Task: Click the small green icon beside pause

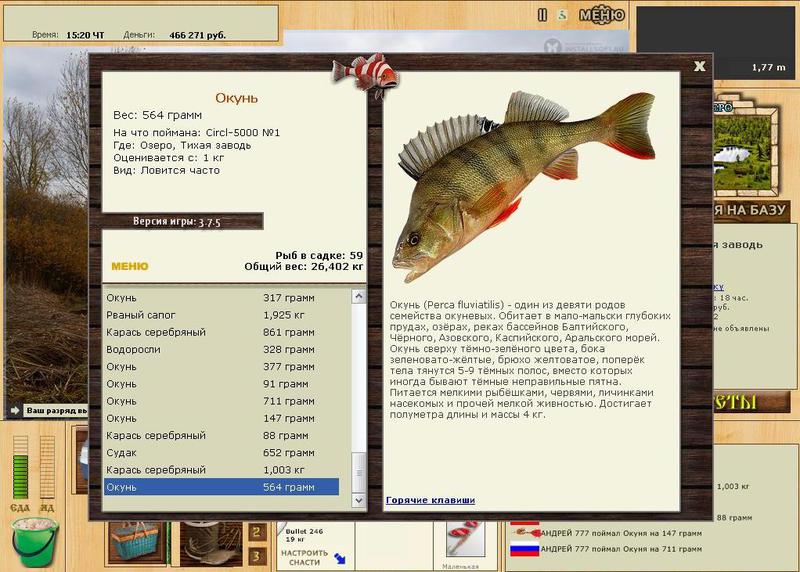Action: (x=562, y=15)
